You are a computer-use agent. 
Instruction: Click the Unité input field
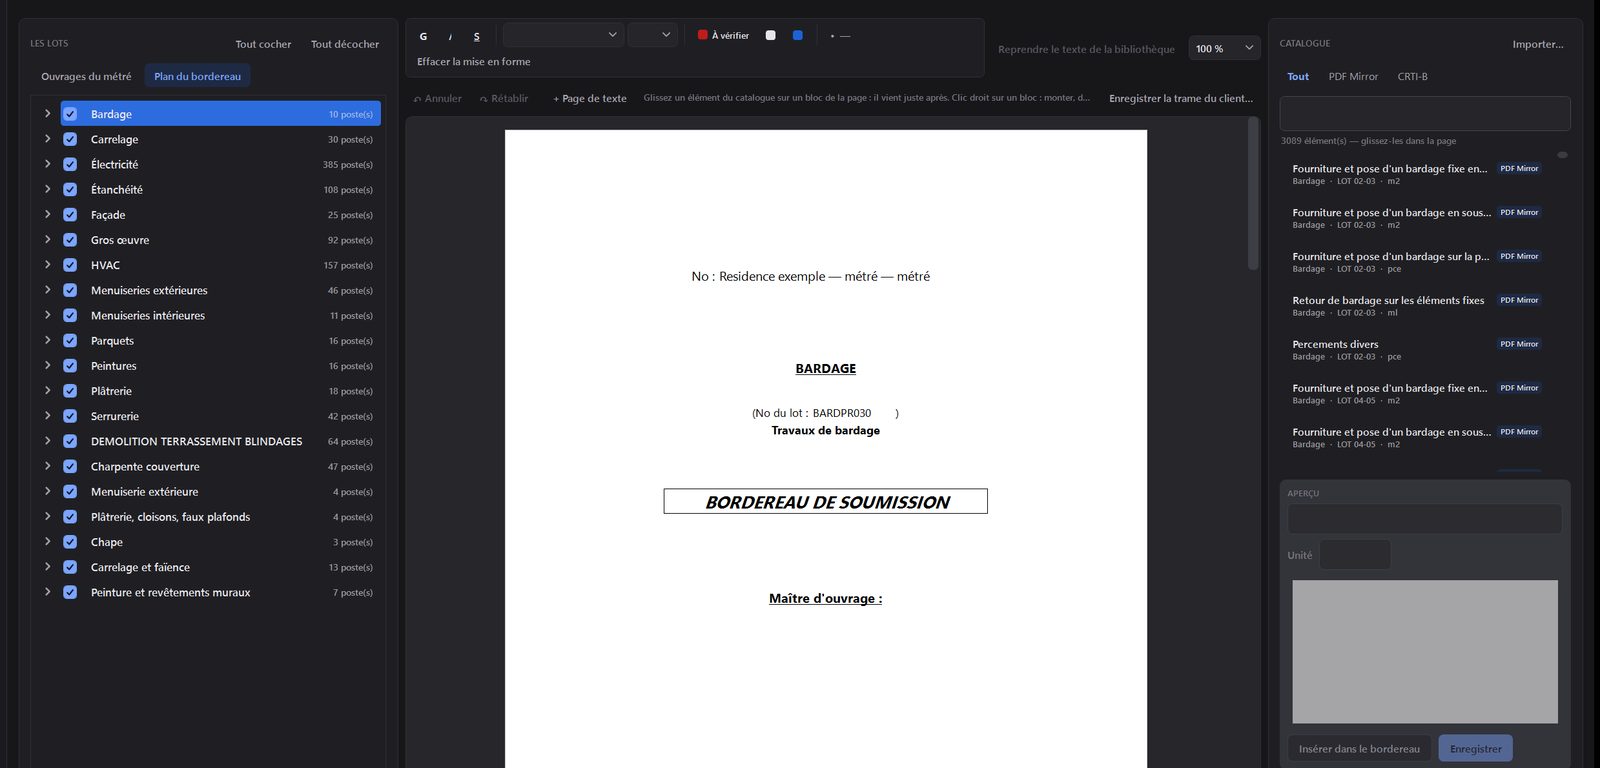[x=1355, y=555]
